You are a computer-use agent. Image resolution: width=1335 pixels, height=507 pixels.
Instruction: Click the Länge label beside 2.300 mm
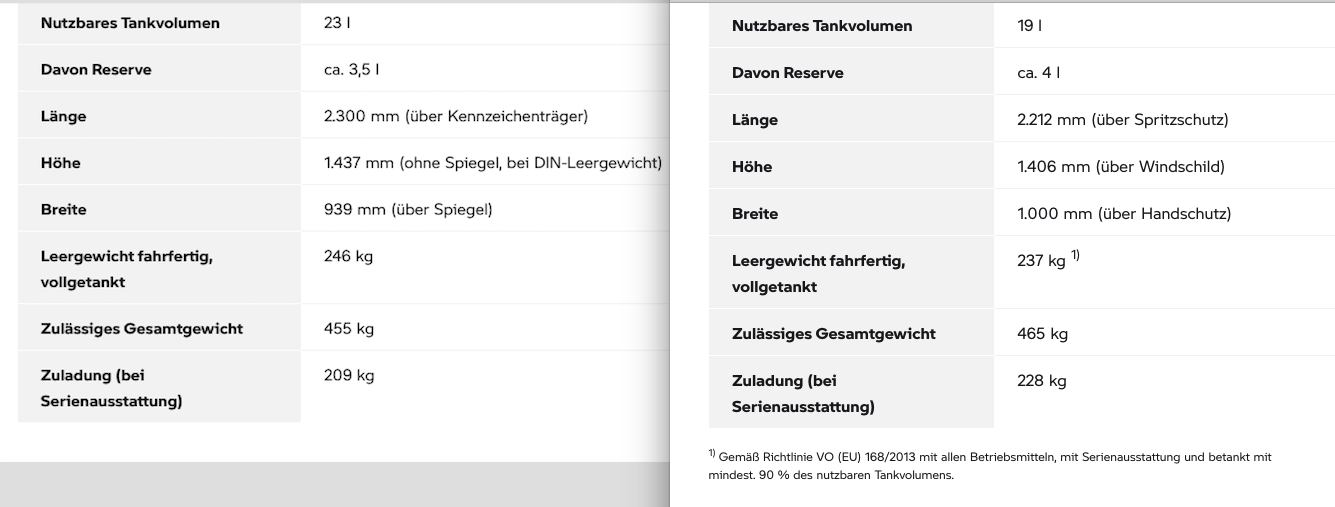pyautogui.click(x=64, y=116)
